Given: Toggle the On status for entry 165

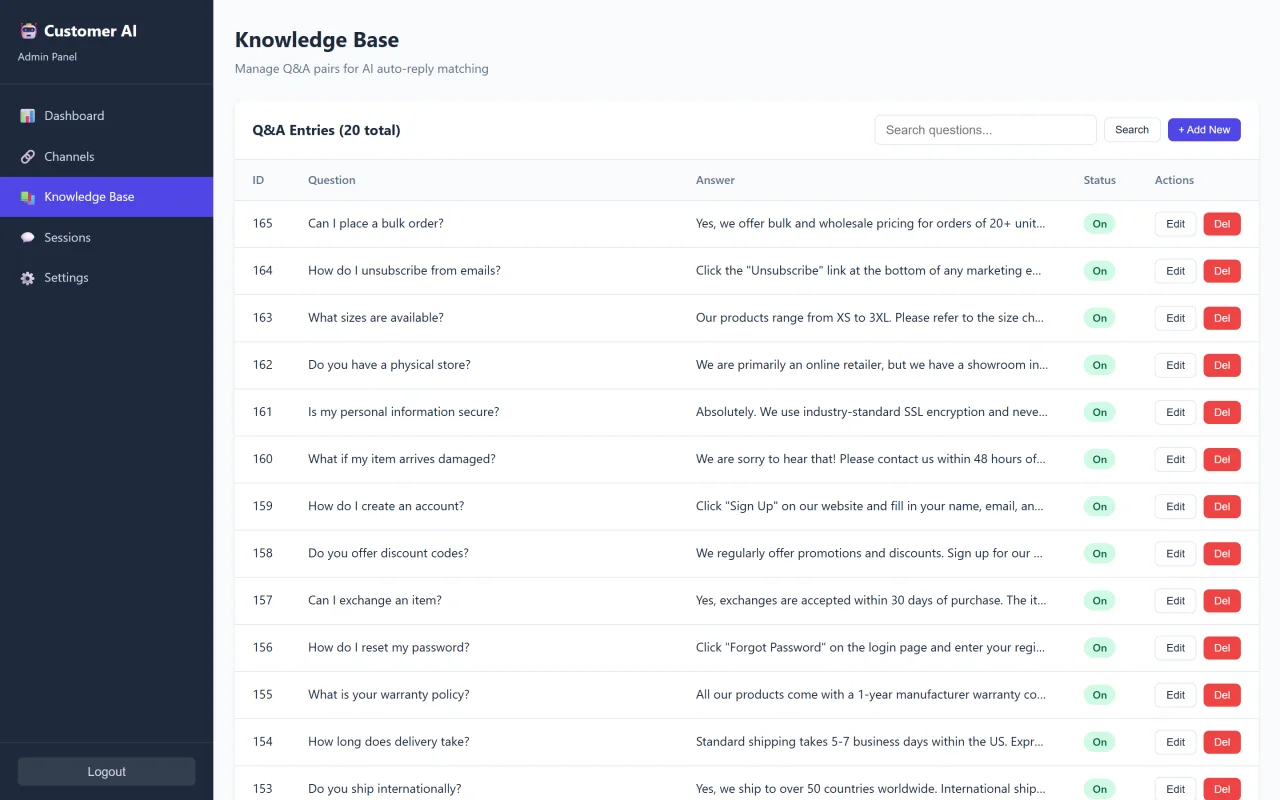Looking at the screenshot, I should (1099, 224).
